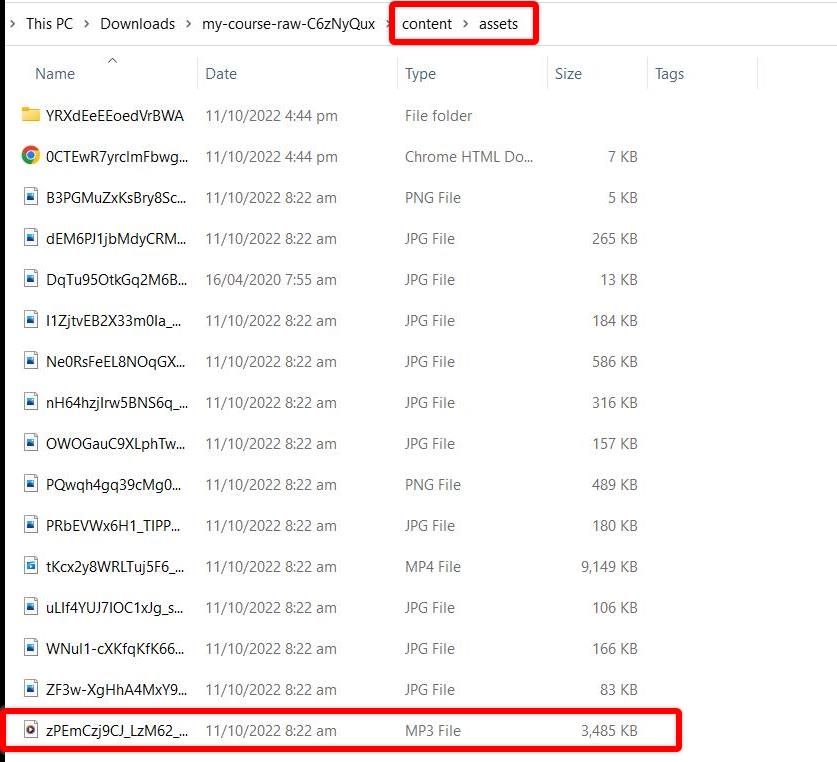The image size is (837, 762).
Task: Open my-course-raw-C6zNyQux breadcrumb folder
Action: tap(288, 24)
